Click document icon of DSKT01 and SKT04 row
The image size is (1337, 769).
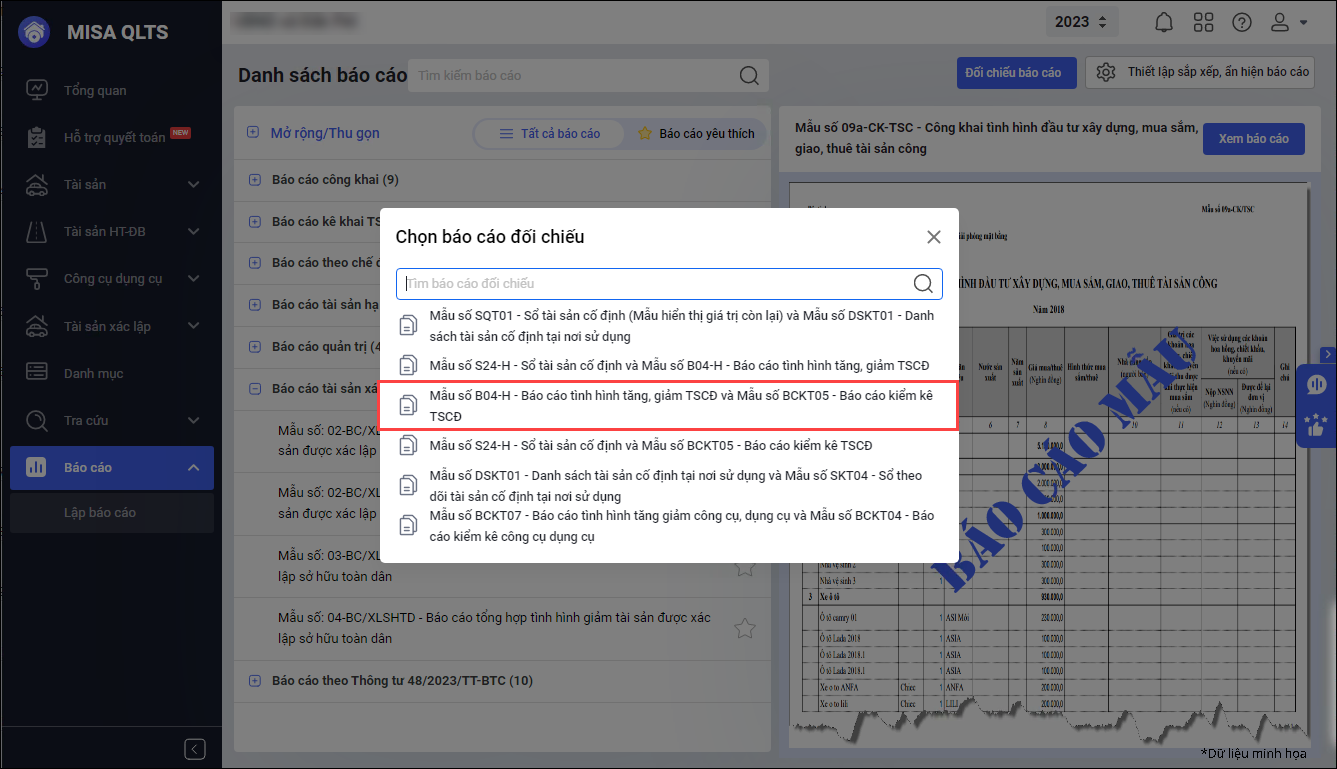tap(408, 485)
